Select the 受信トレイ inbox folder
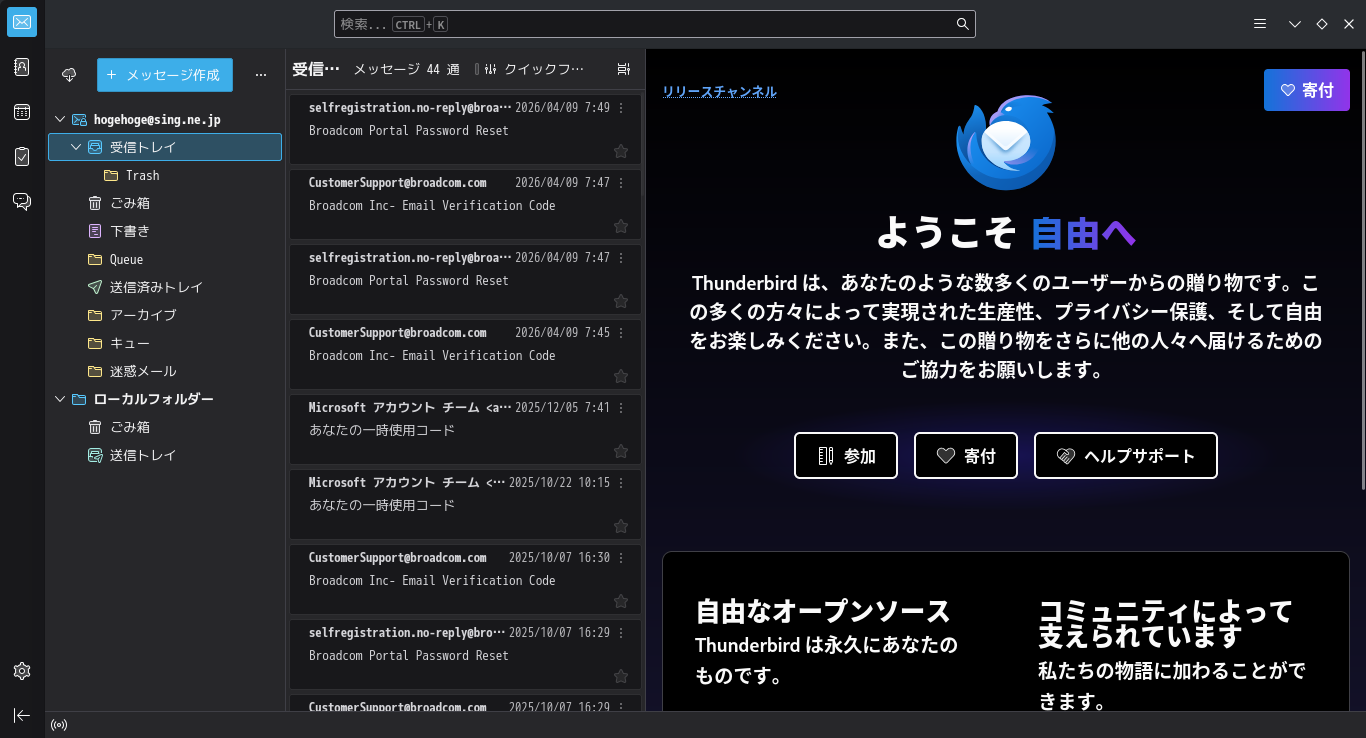The width and height of the screenshot is (1366, 738). (x=165, y=147)
